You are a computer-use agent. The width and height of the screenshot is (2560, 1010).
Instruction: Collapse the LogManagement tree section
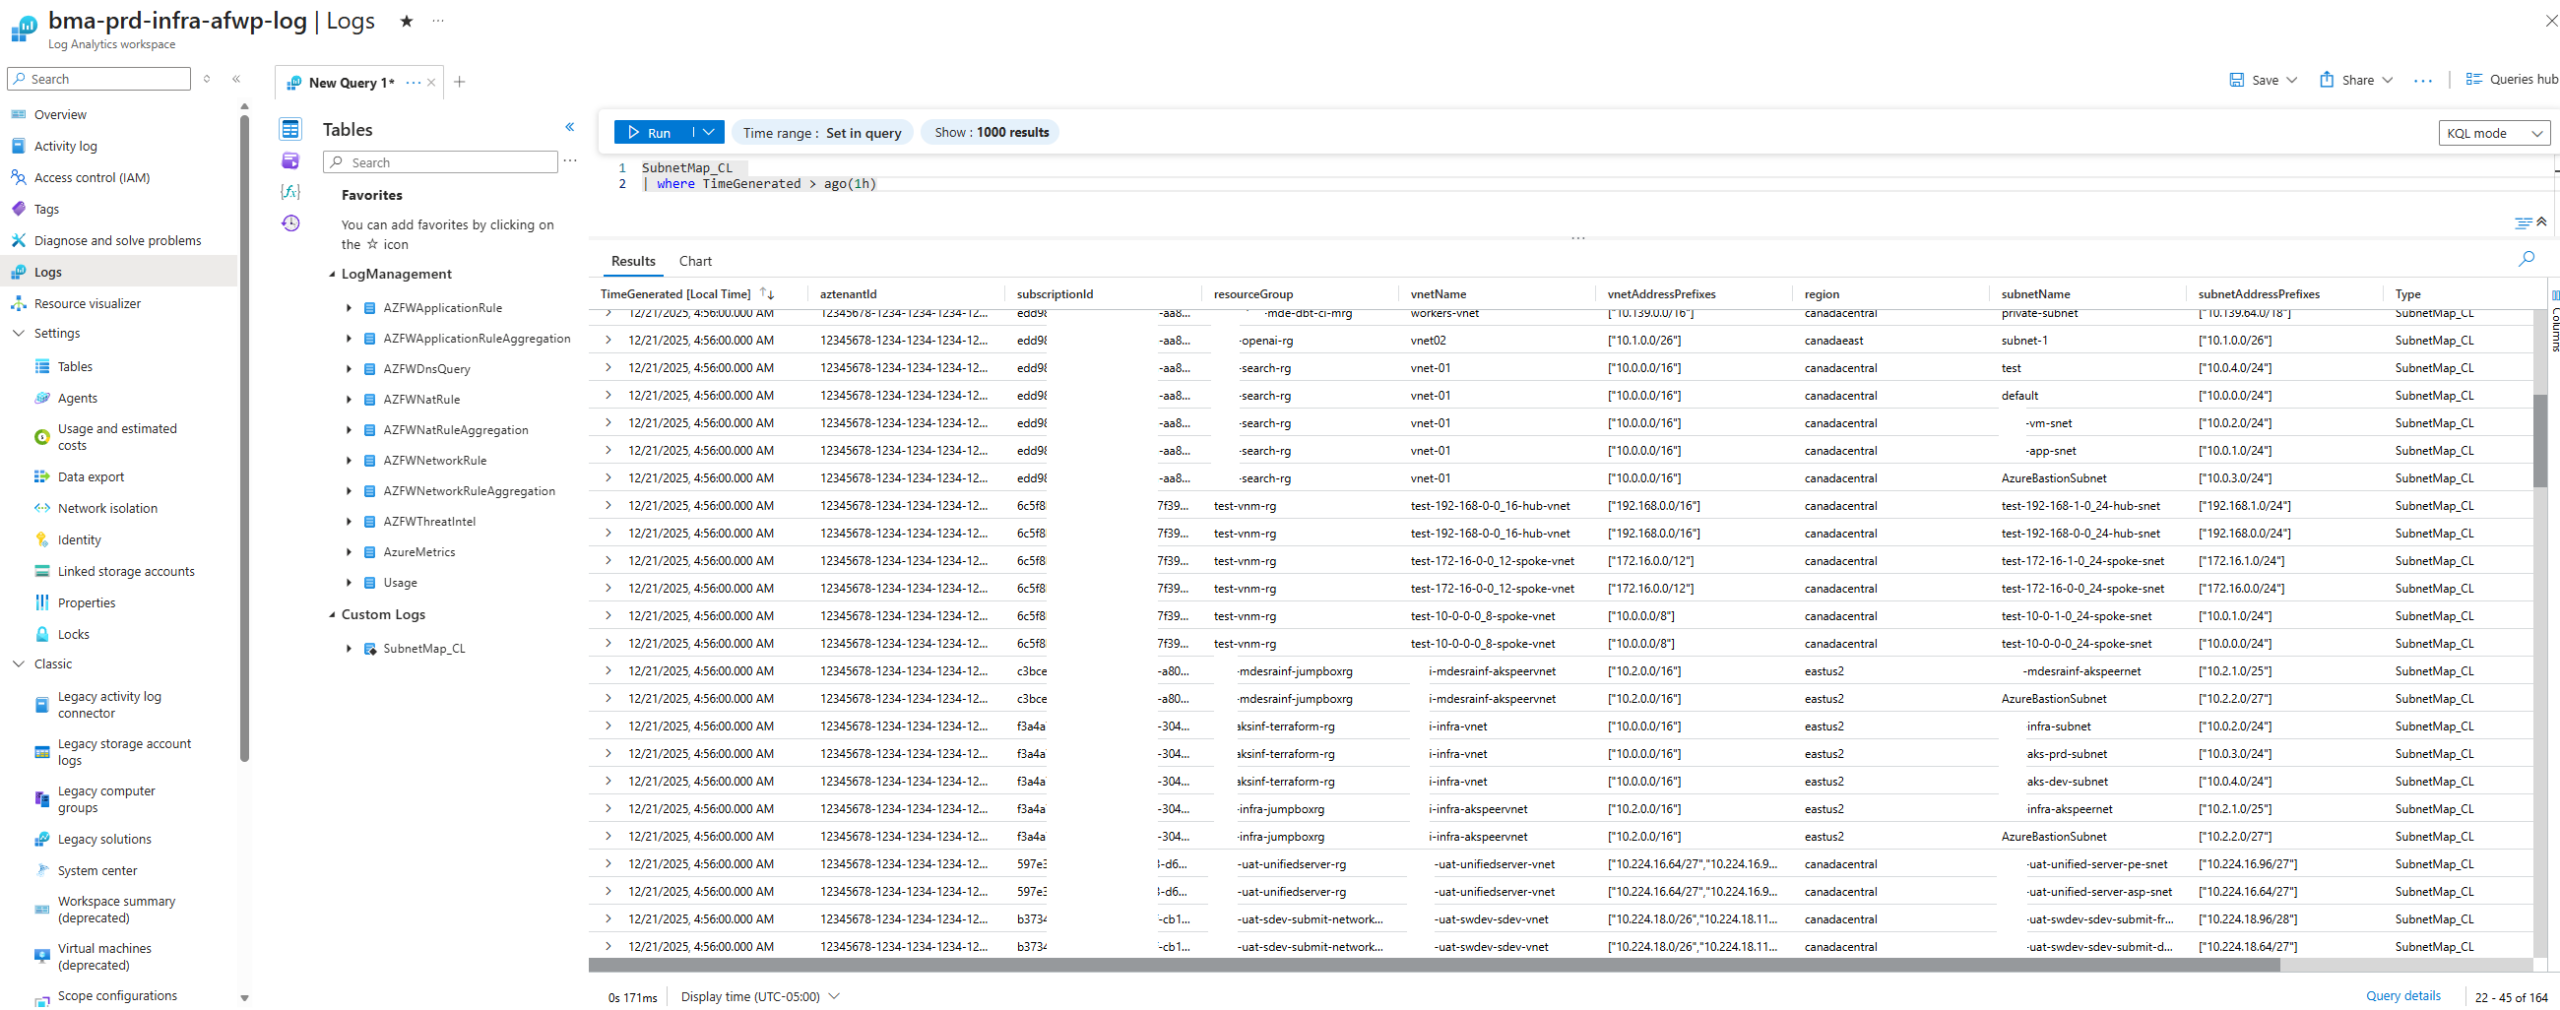coord(332,274)
